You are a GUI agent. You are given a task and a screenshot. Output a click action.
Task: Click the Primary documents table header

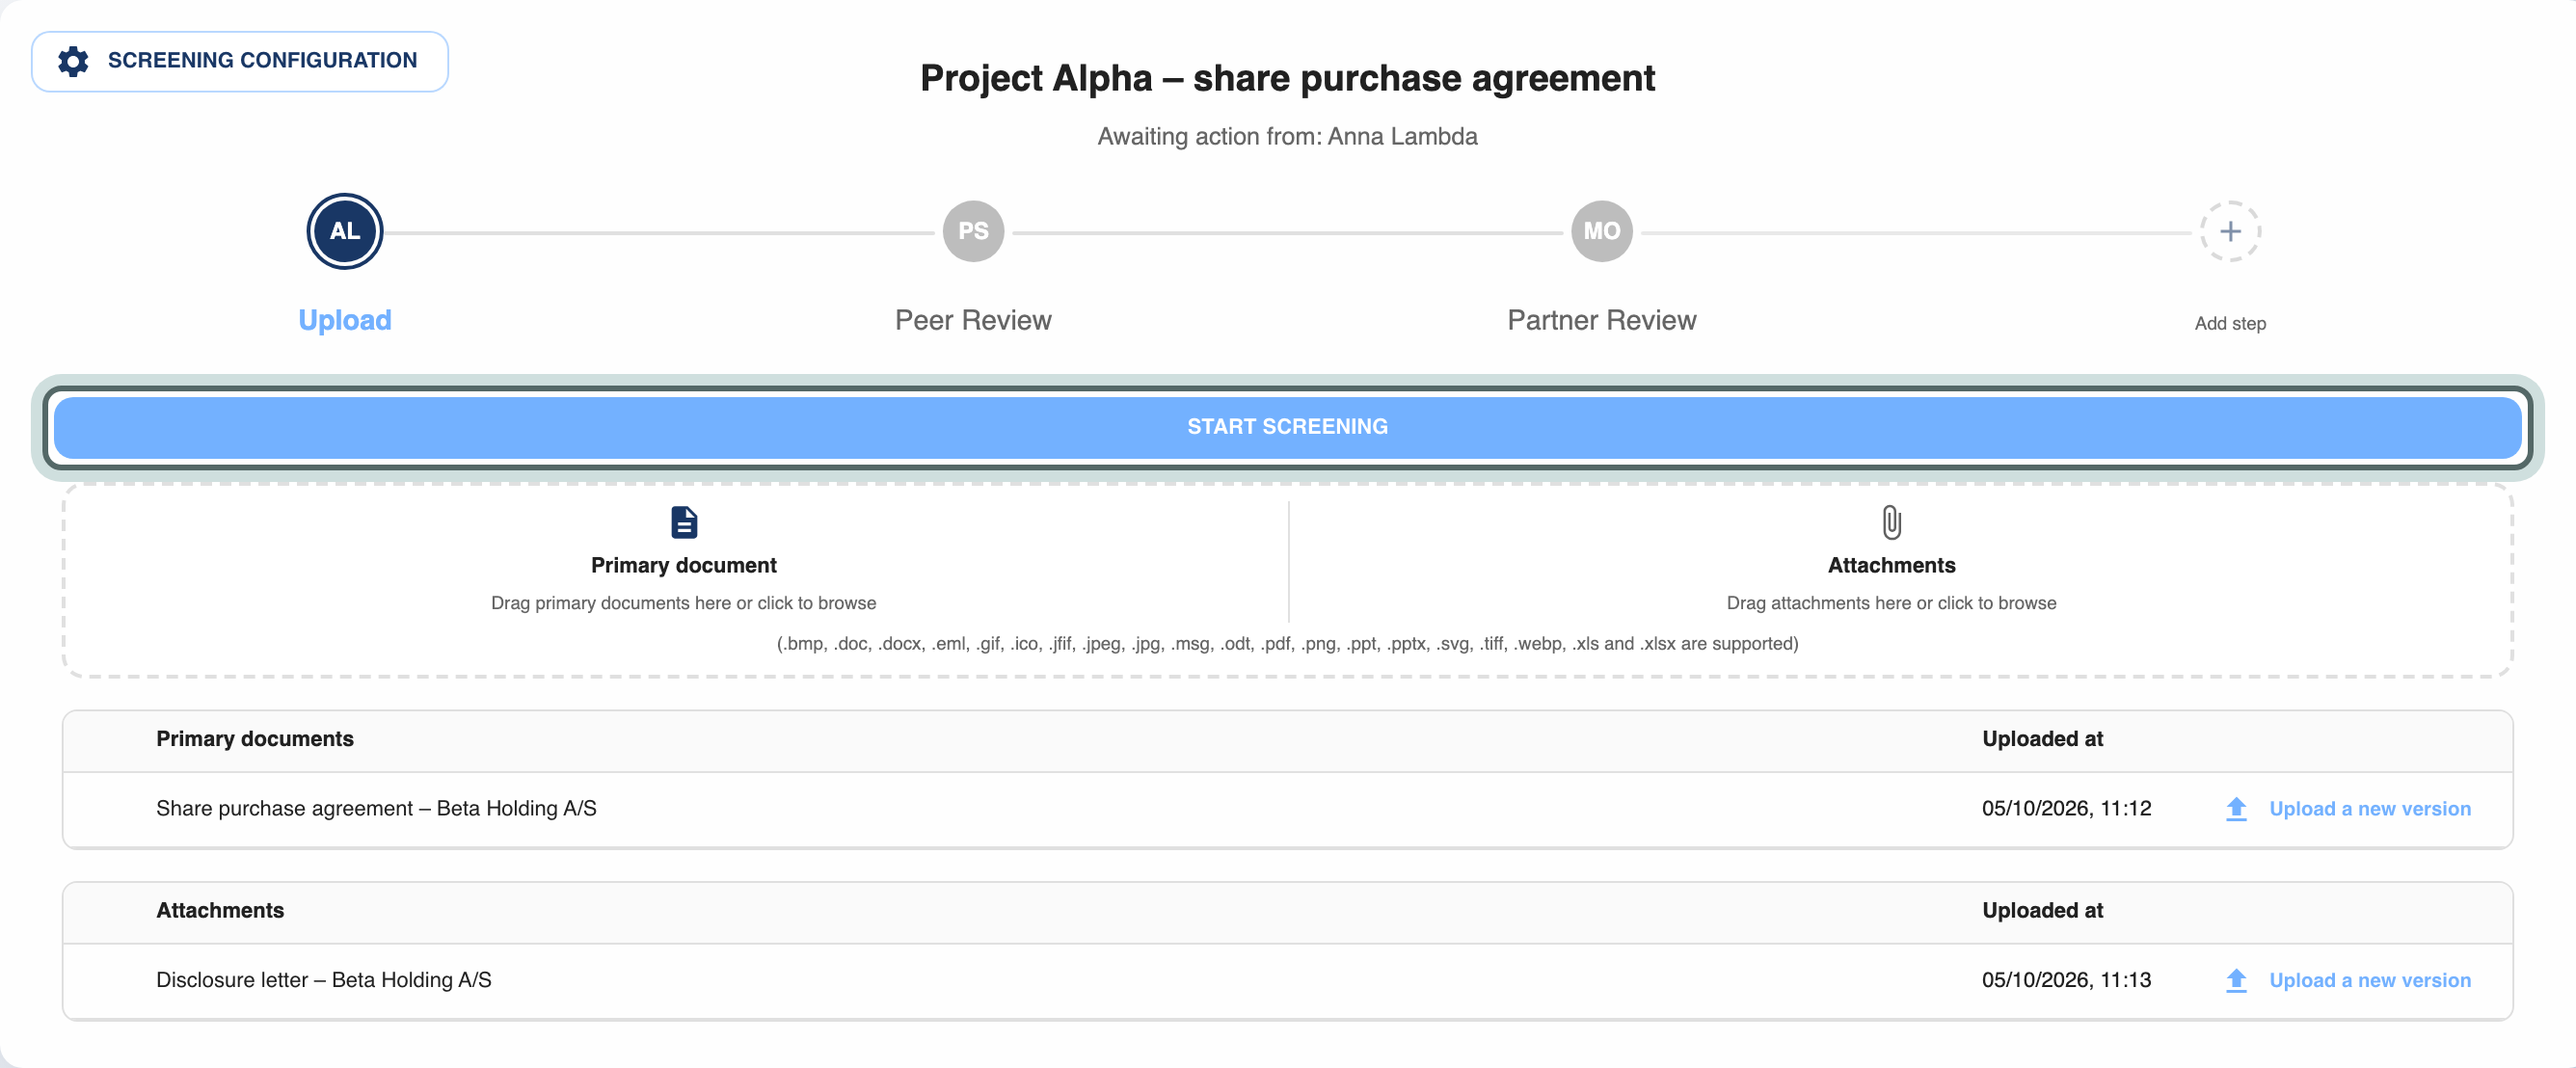(254, 739)
